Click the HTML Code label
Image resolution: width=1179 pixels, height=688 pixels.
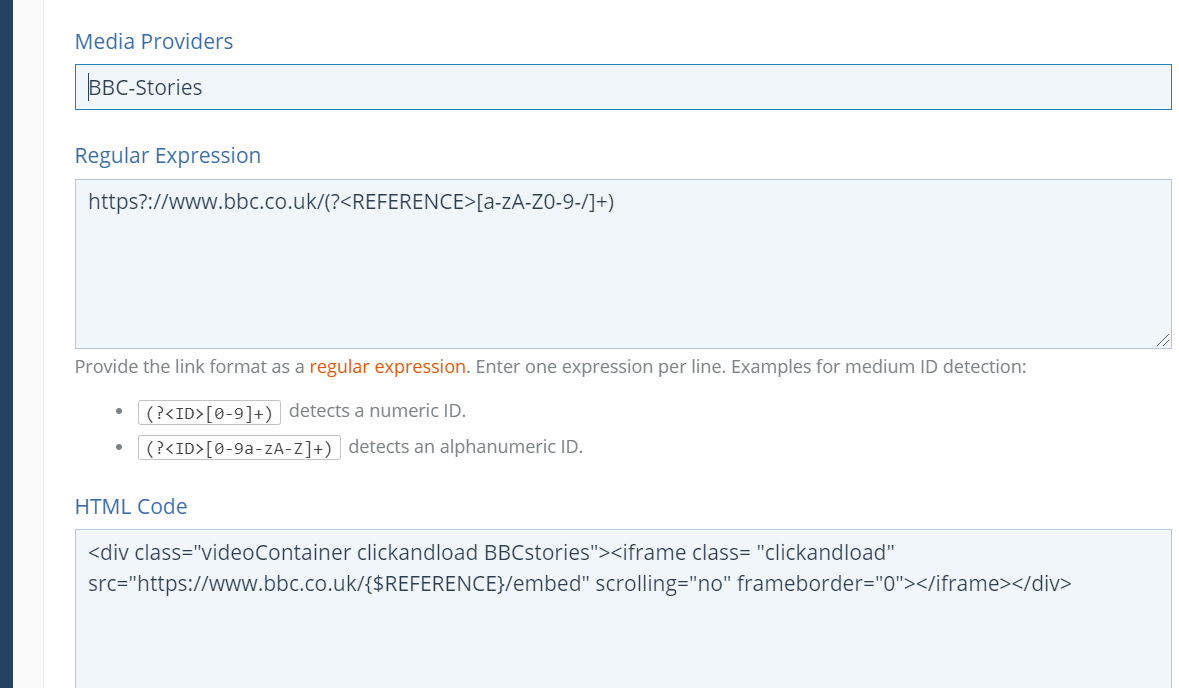131,506
